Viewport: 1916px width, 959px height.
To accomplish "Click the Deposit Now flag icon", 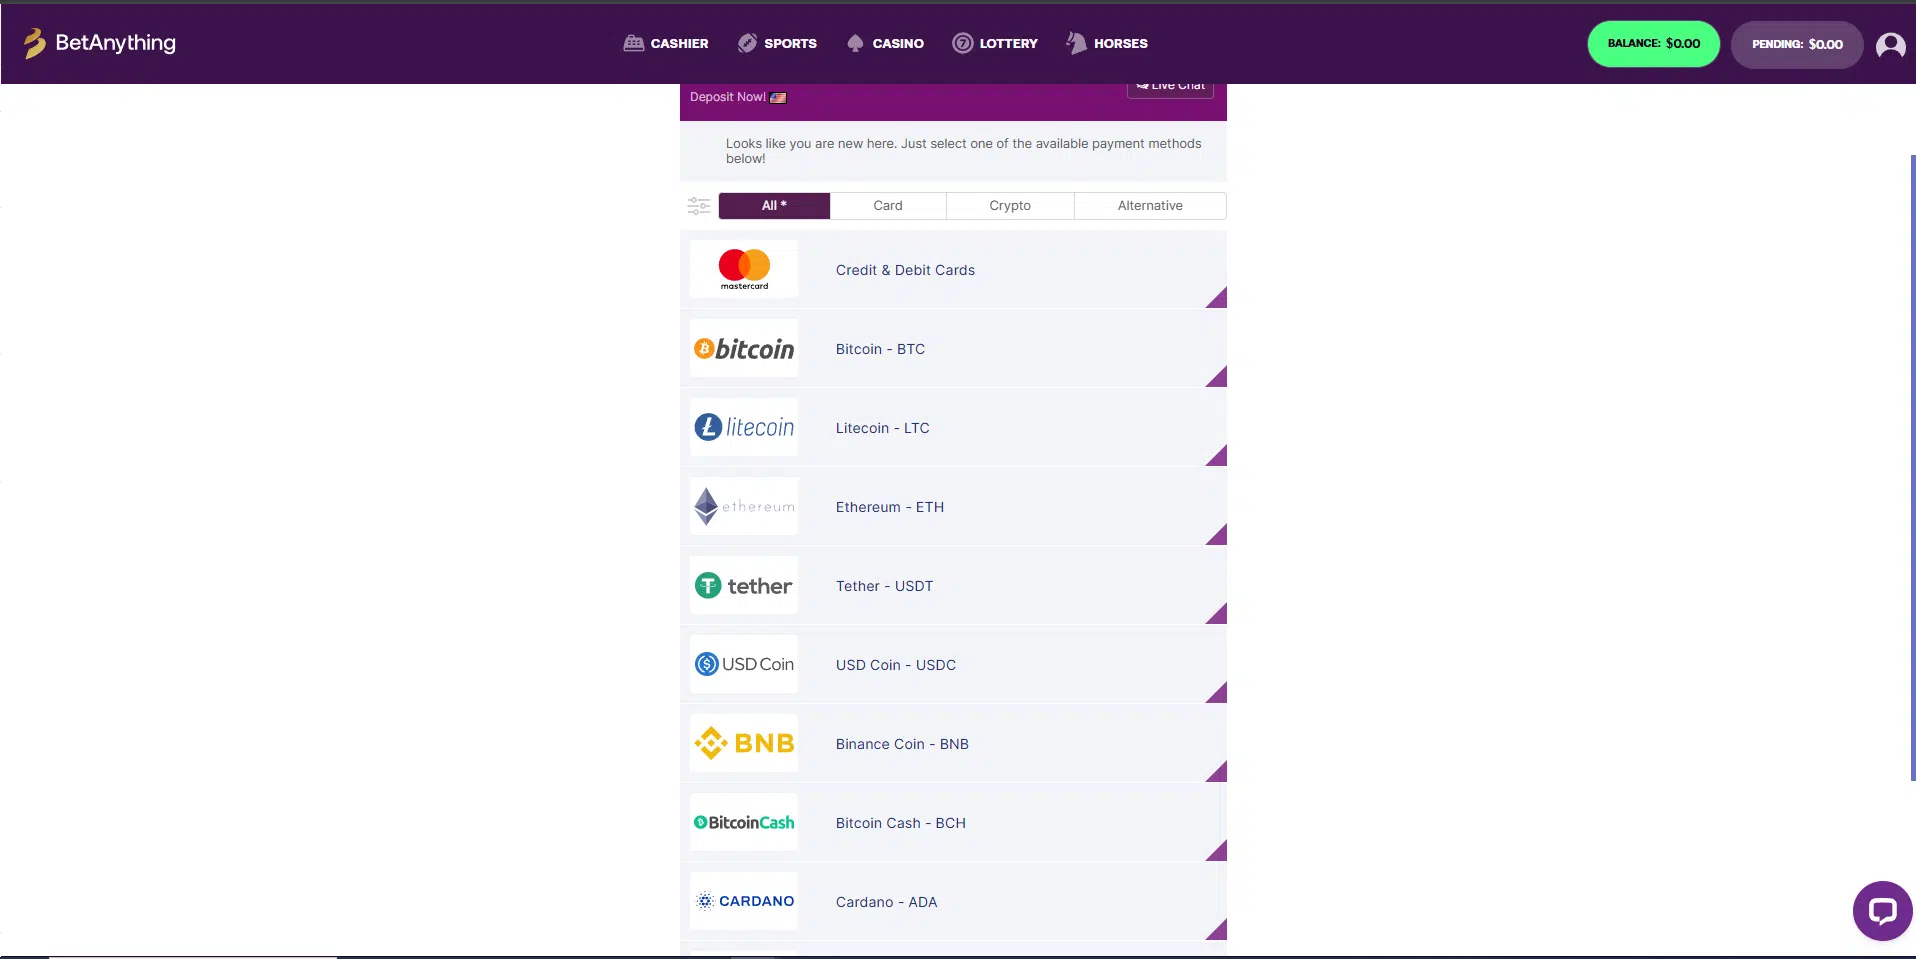I will 778,98.
